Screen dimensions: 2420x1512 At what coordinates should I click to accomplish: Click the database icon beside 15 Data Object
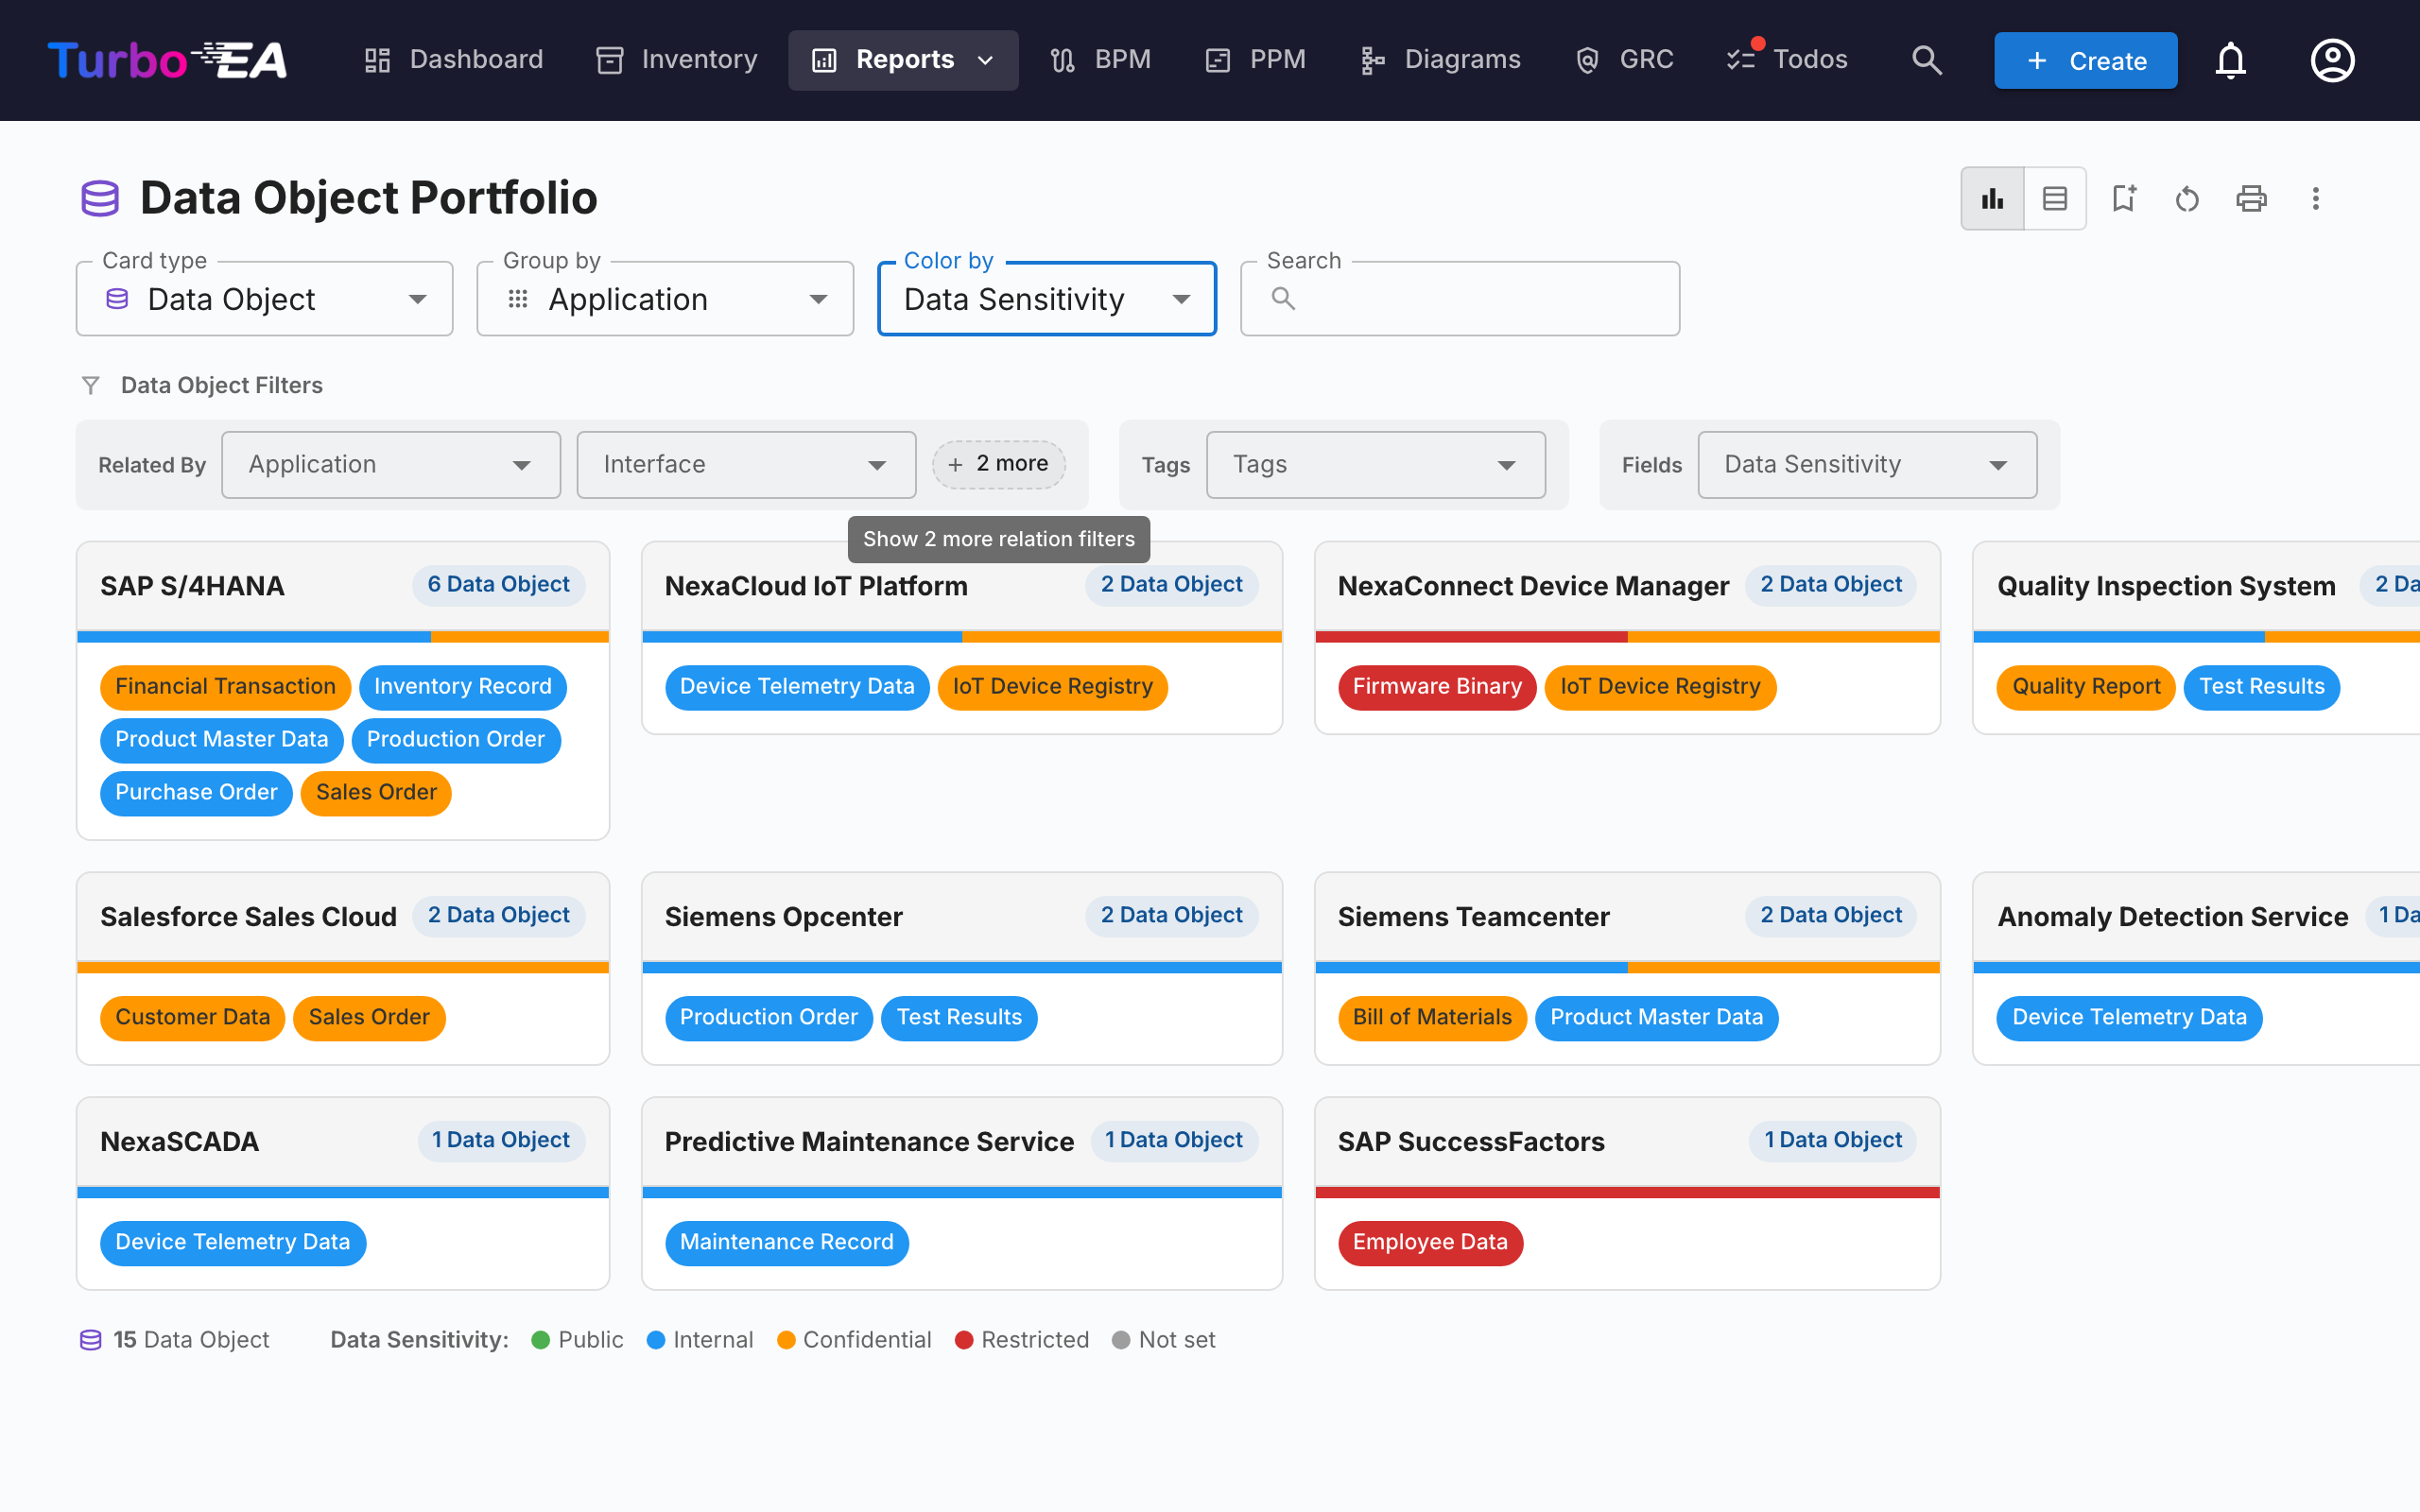click(x=91, y=1340)
